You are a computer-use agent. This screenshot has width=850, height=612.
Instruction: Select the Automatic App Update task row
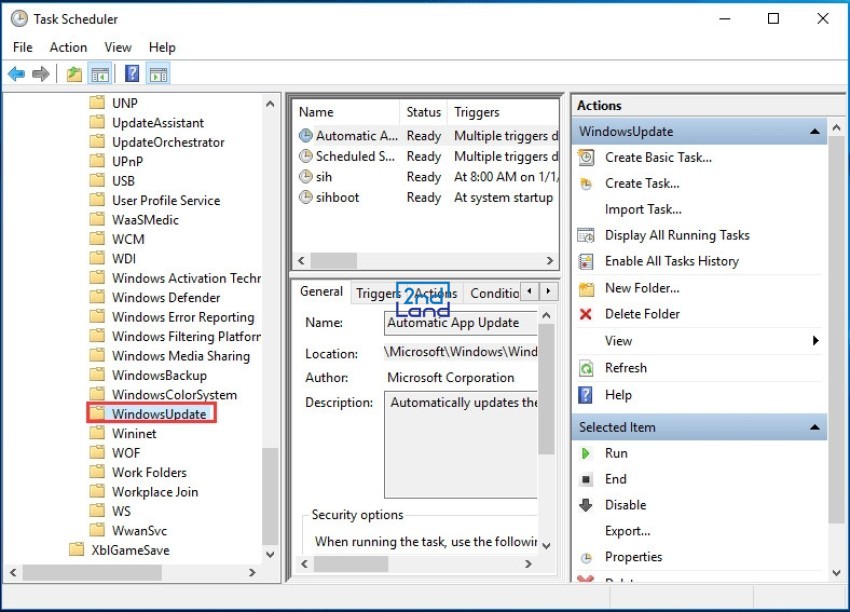[x=427, y=136]
